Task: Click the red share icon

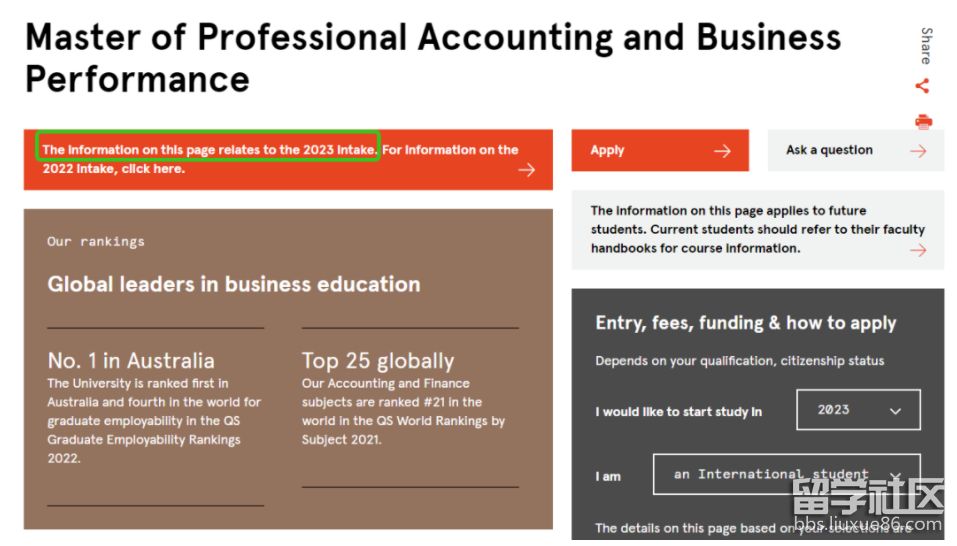Action: click(x=922, y=86)
